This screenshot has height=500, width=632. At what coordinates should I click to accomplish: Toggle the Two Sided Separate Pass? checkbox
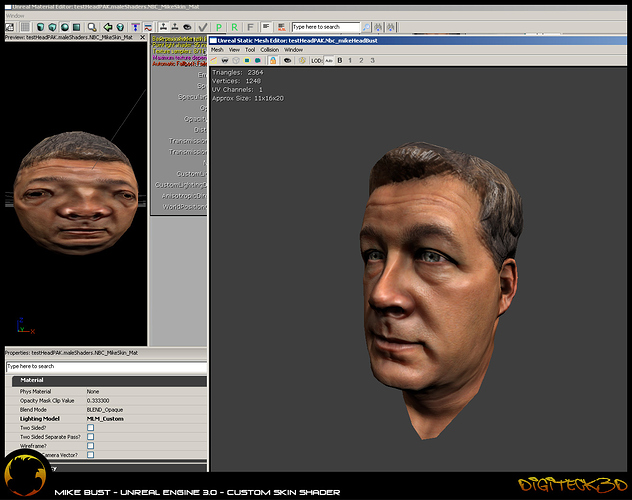click(90, 436)
